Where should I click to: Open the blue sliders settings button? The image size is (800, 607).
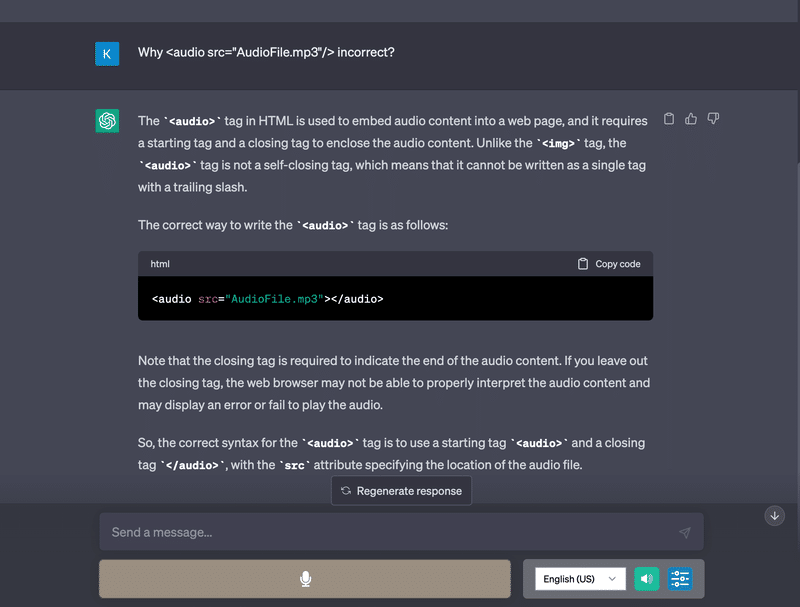[x=680, y=579]
